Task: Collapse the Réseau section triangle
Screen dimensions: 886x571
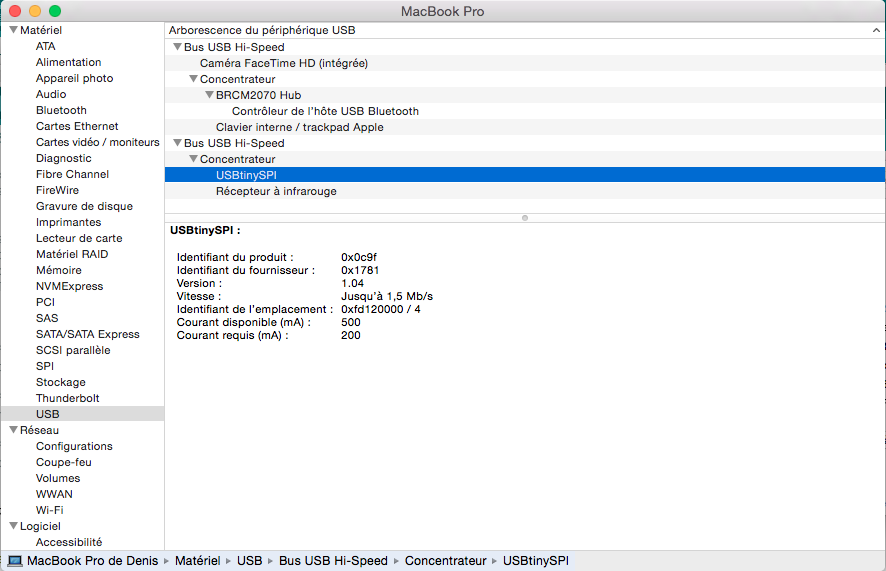Action: [x=14, y=430]
